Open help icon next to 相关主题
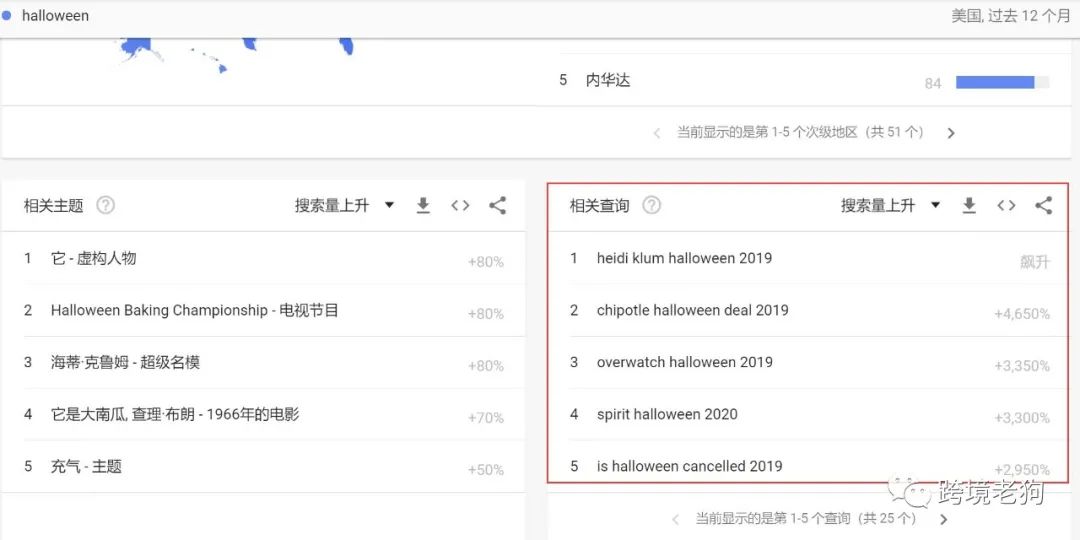Image resolution: width=1080 pixels, height=540 pixels. [105, 205]
